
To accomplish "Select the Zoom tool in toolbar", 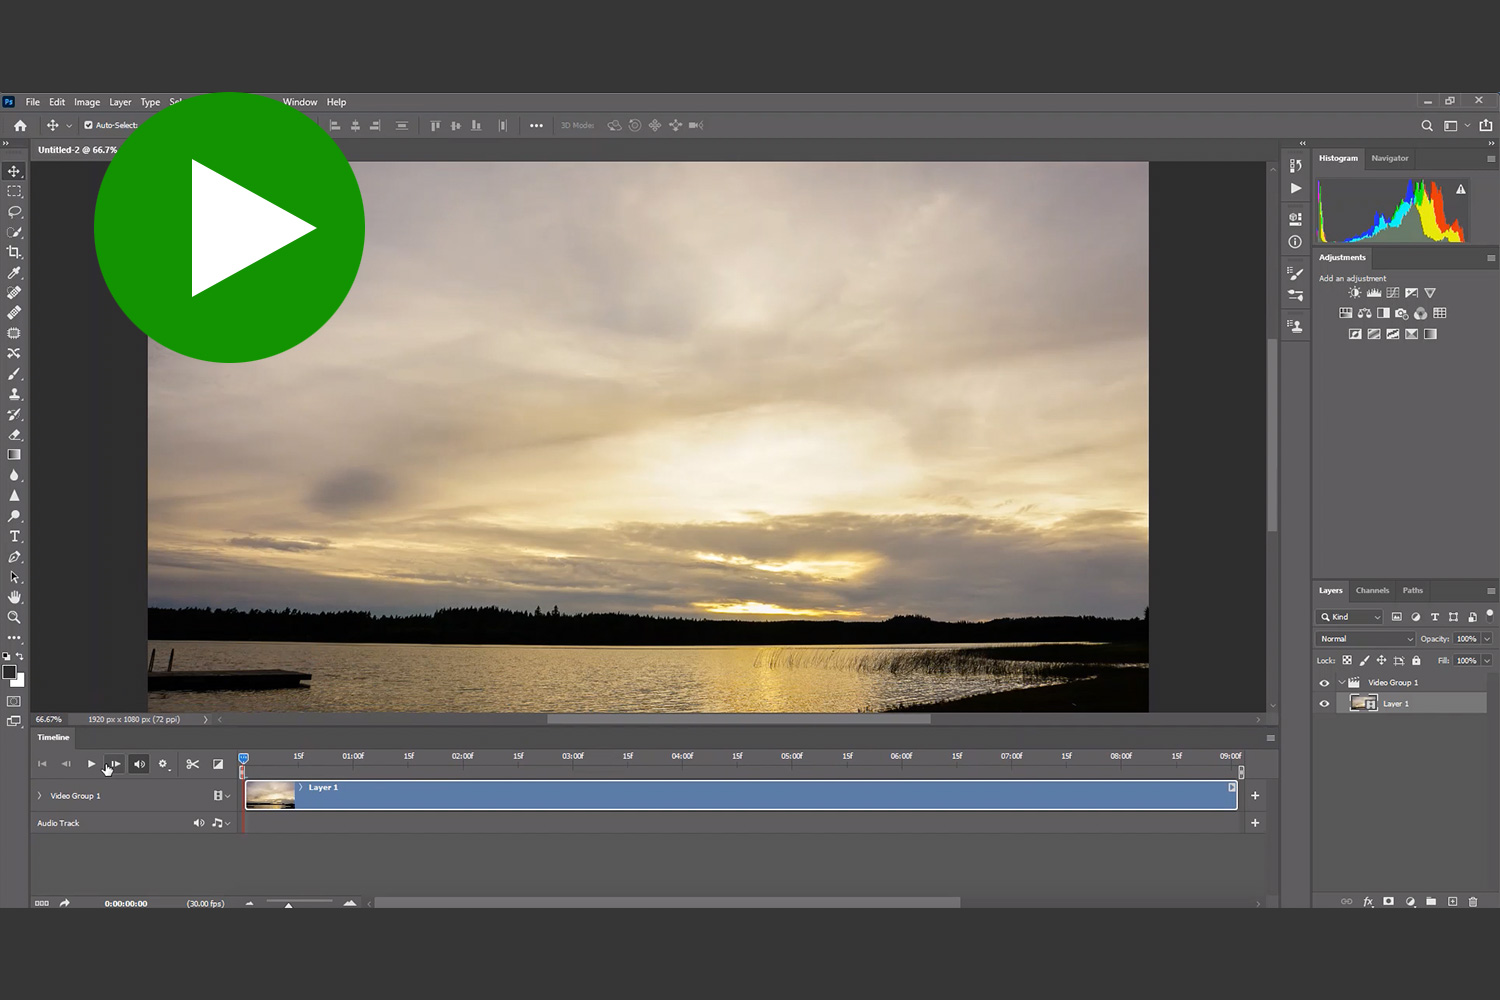I will click(x=14, y=618).
